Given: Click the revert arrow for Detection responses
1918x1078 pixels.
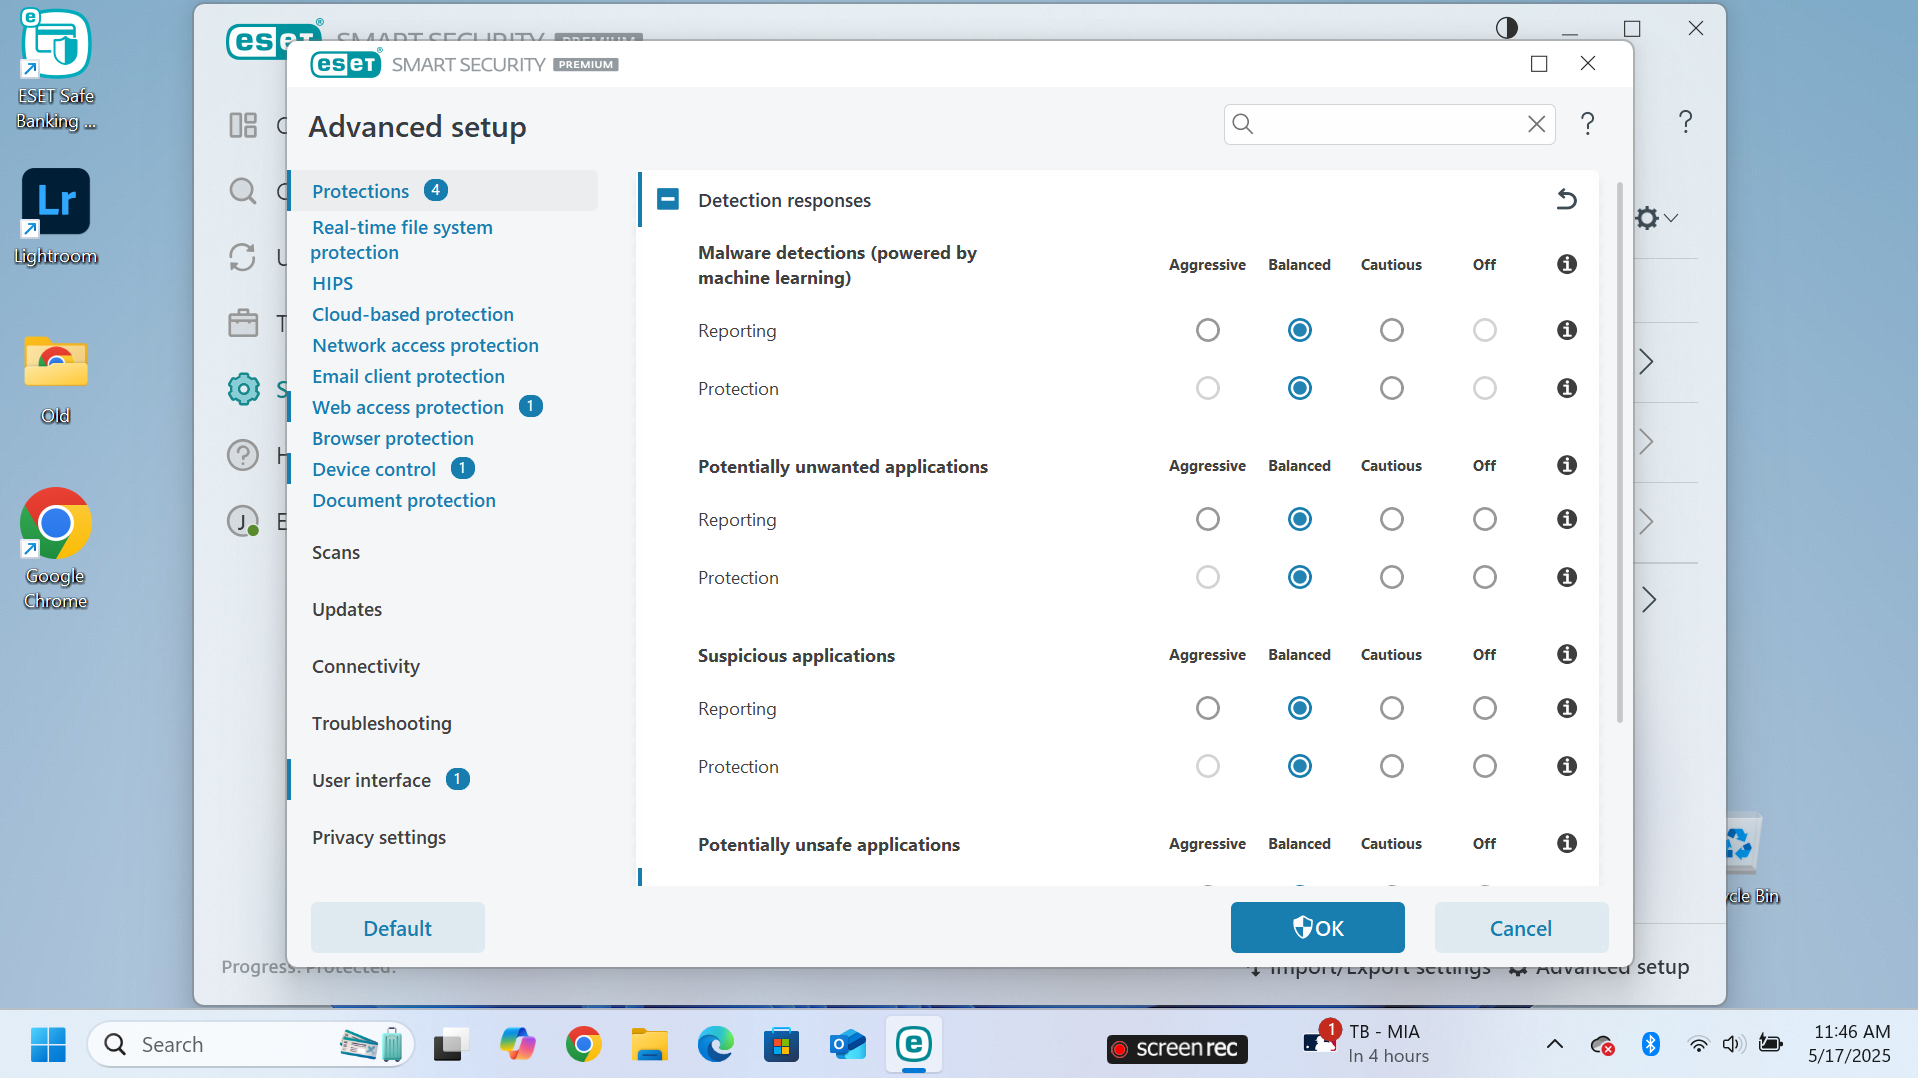Looking at the screenshot, I should point(1566,200).
